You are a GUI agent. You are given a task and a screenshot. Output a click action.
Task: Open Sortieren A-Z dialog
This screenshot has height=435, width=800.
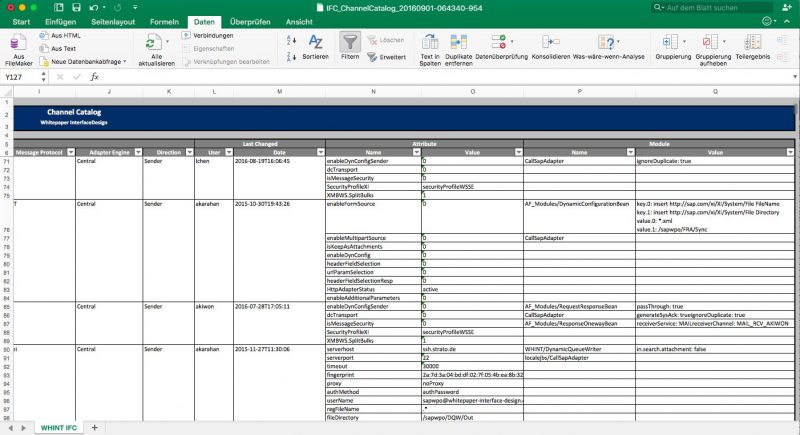point(315,42)
